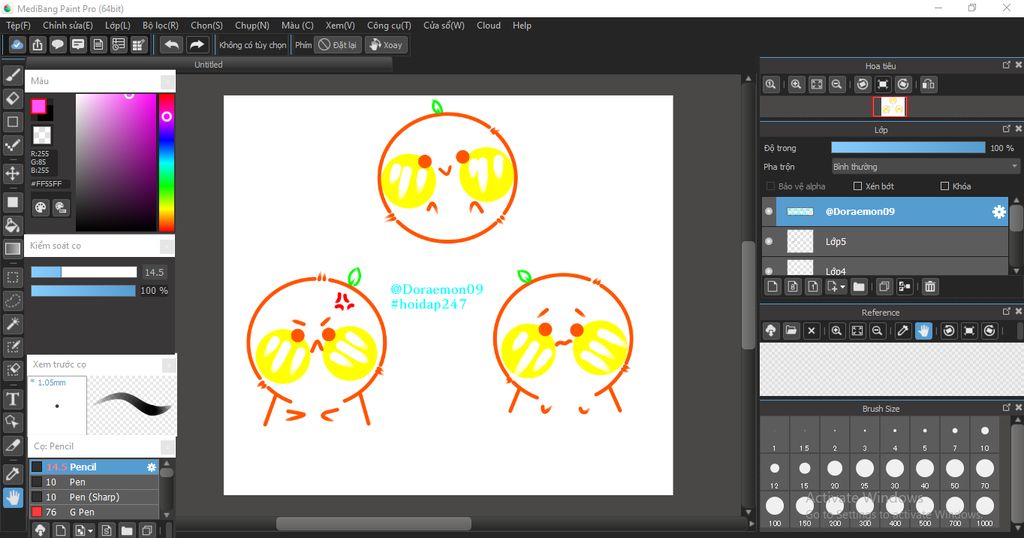Expand the add-brush dropdown in brush panel

coord(91,530)
